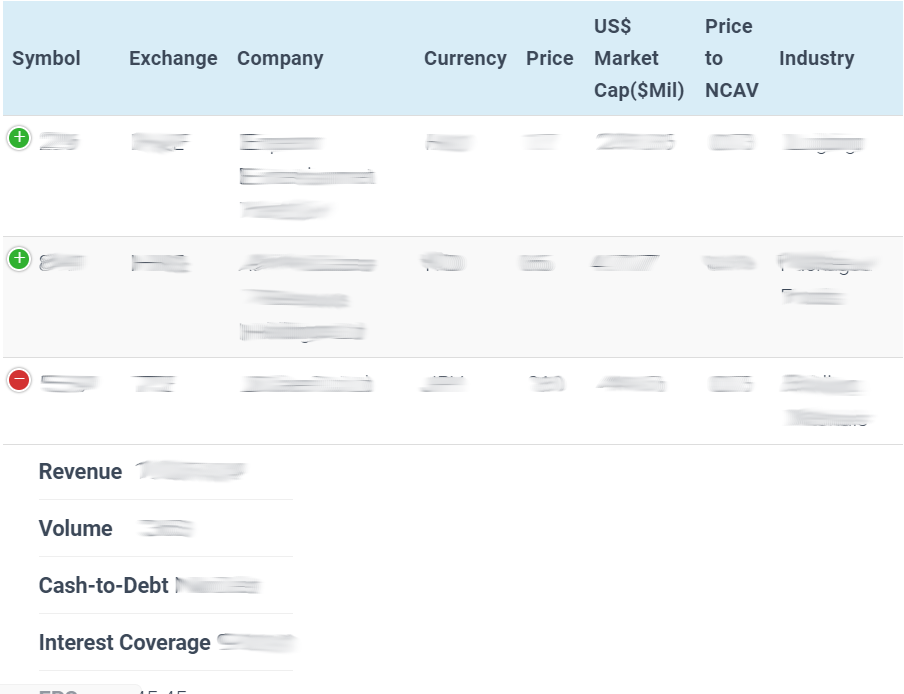904x694 pixels.
Task: Click the Volume label in expanded details
Action: coord(76,529)
